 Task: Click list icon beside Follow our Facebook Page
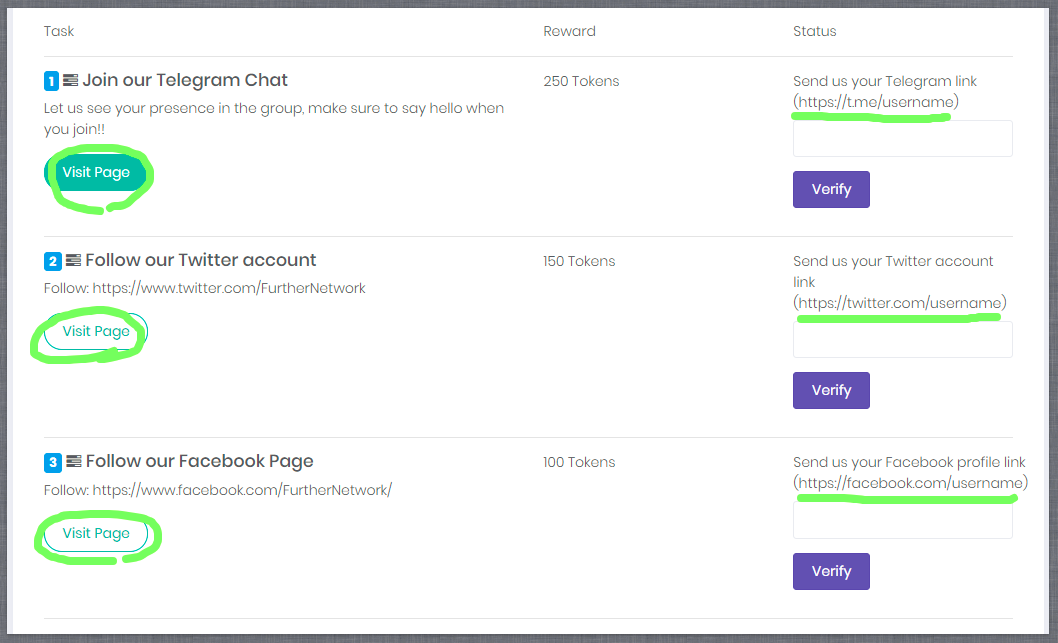(x=73, y=462)
